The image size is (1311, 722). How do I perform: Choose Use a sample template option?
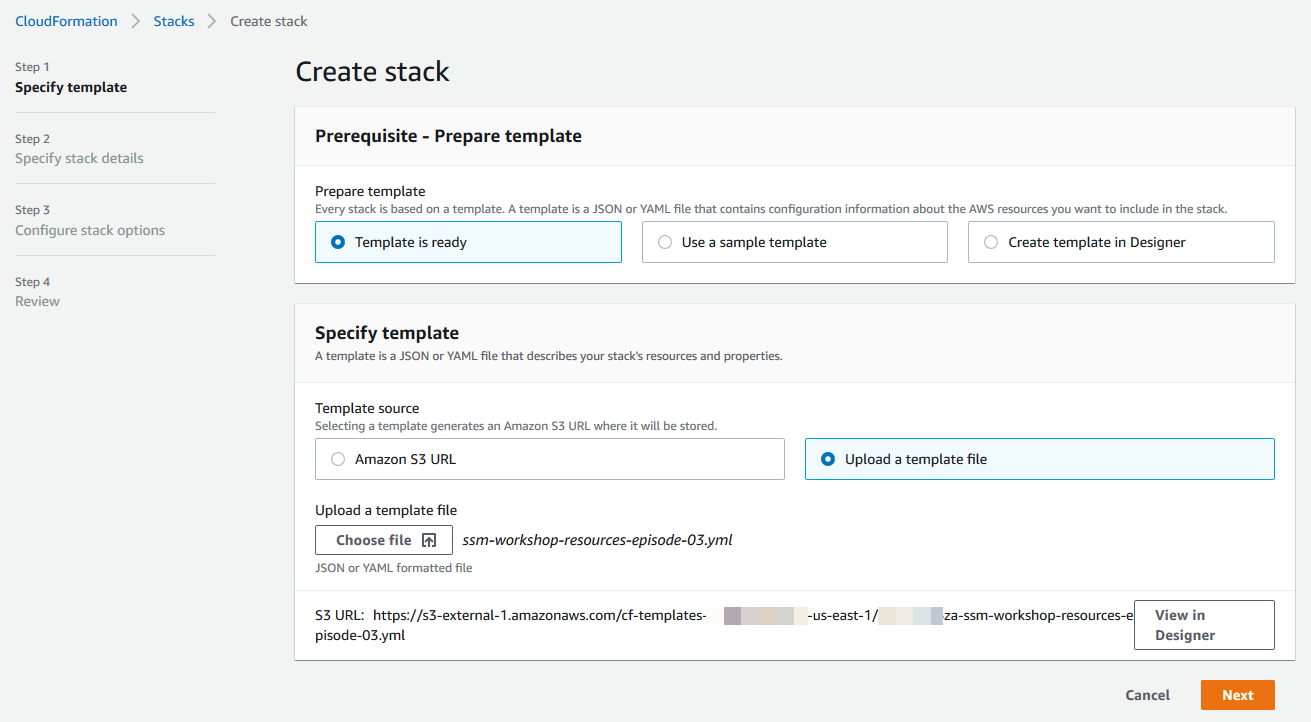tap(794, 242)
